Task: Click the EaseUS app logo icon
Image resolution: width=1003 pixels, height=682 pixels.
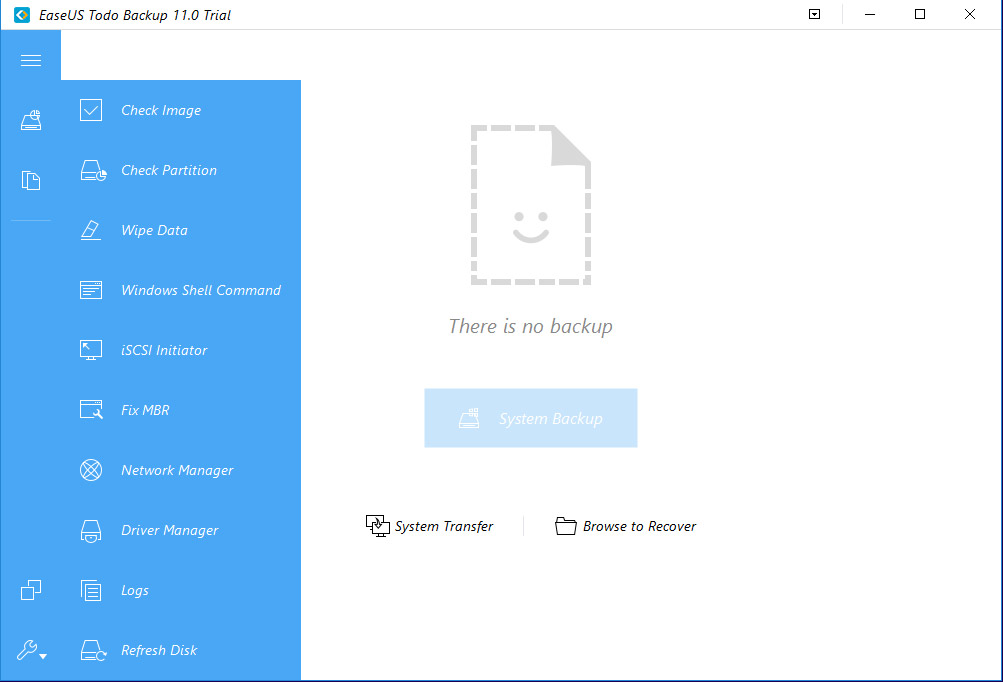Action: [x=22, y=15]
